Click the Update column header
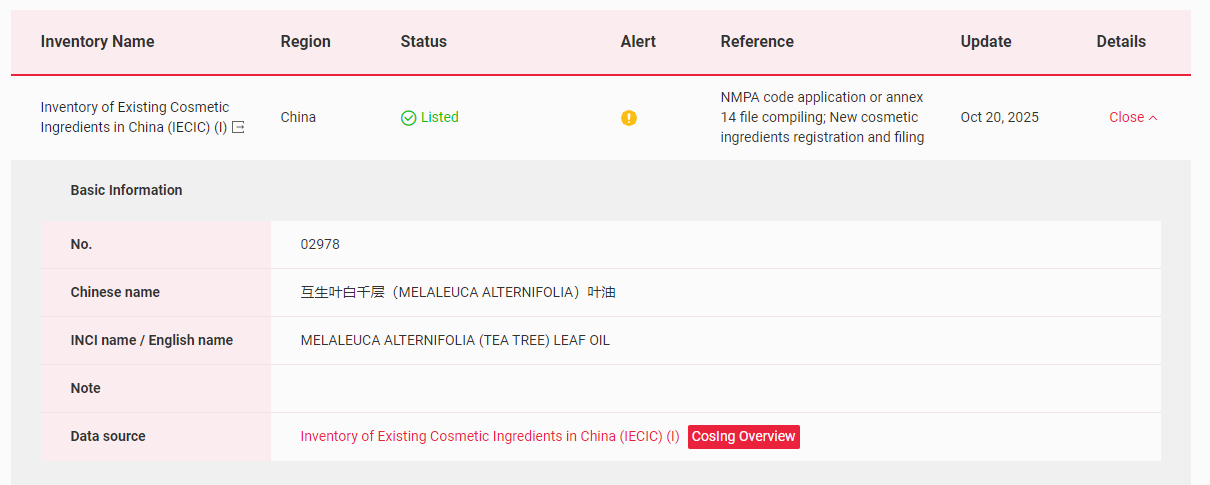This screenshot has height=485, width=1210. pos(986,42)
